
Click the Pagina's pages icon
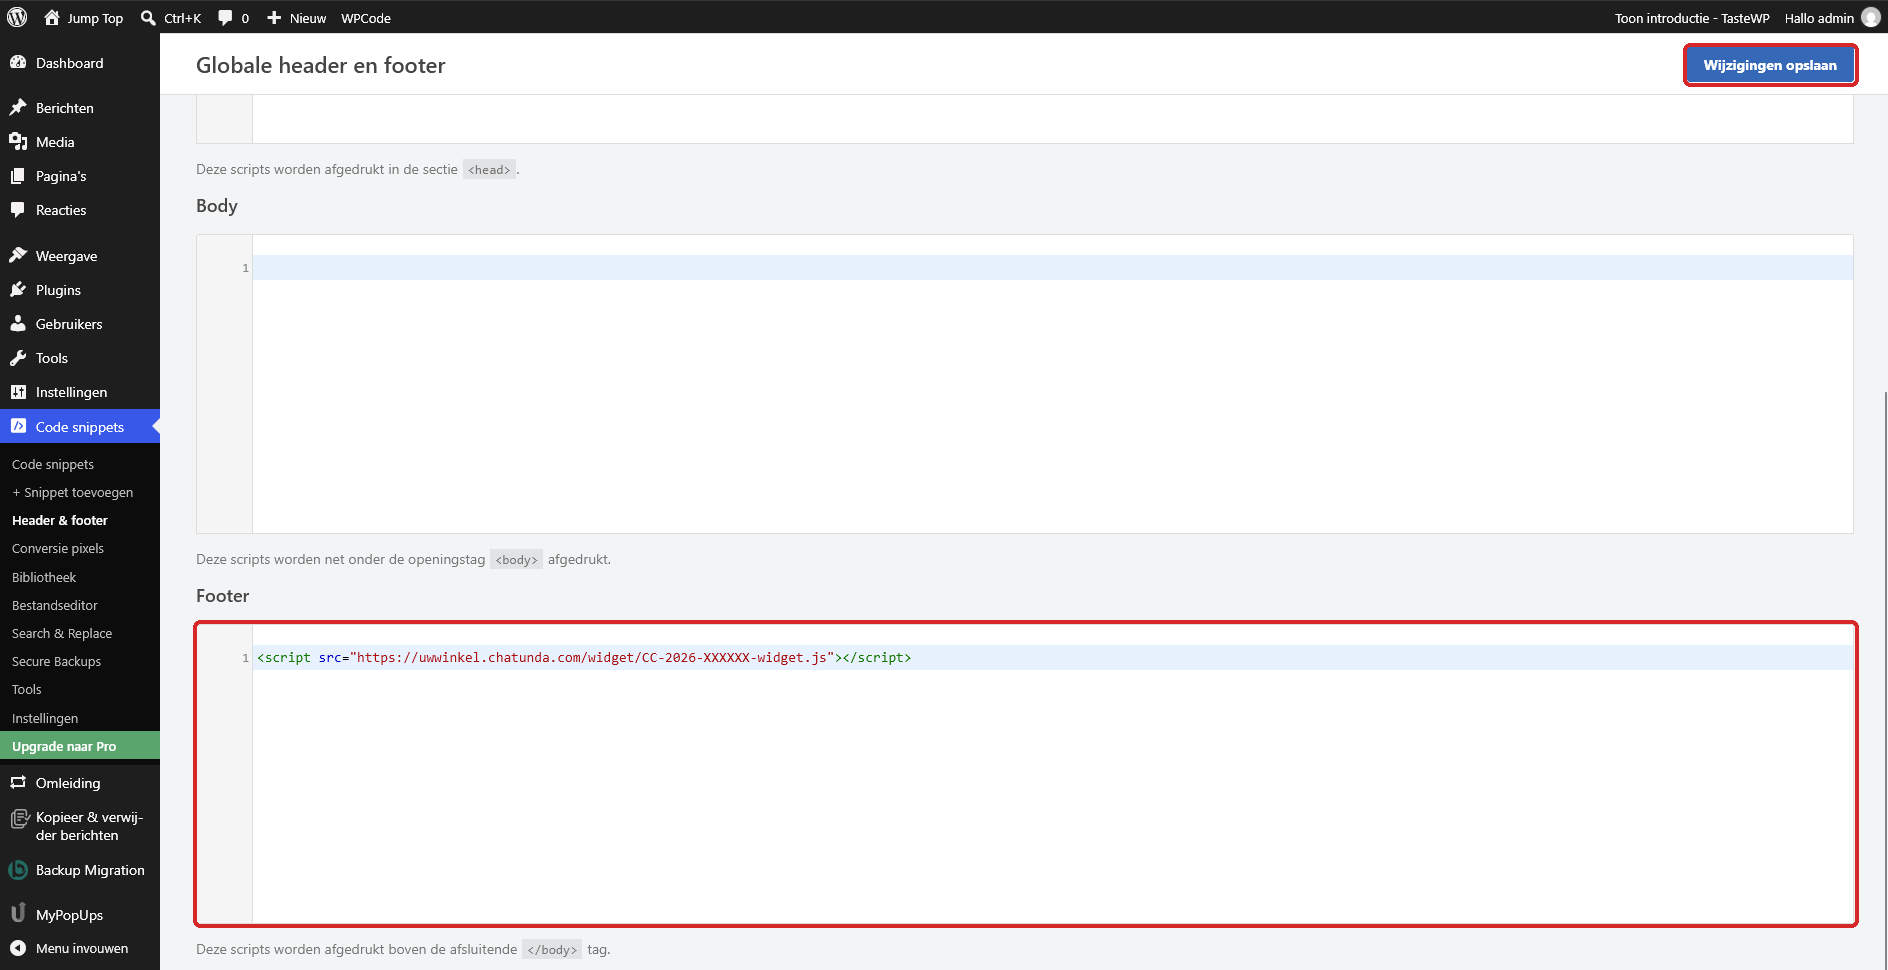click(18, 175)
